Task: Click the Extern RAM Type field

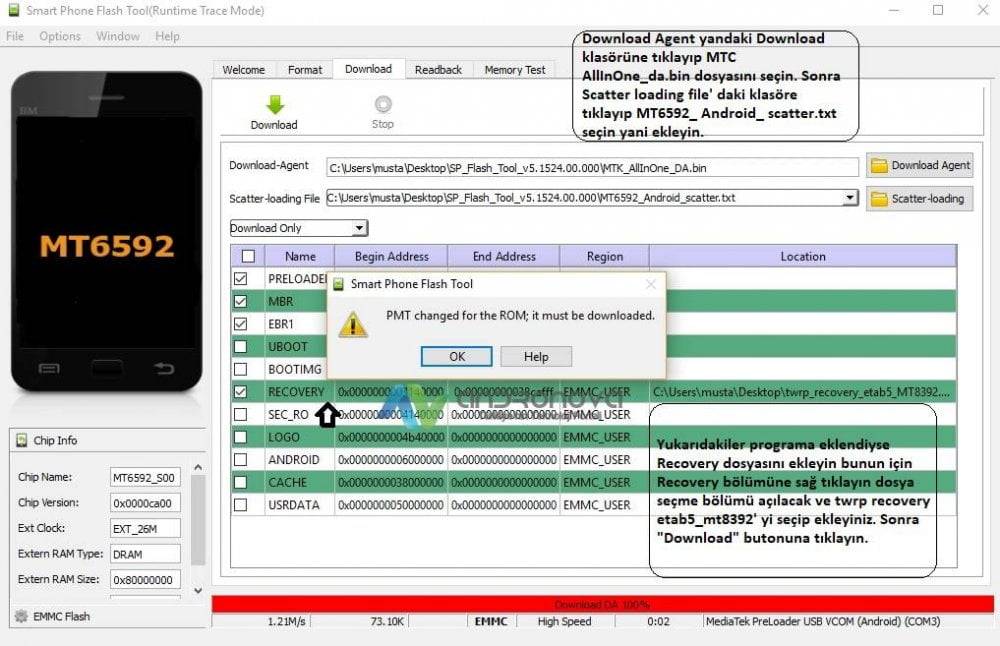Action: (x=145, y=554)
